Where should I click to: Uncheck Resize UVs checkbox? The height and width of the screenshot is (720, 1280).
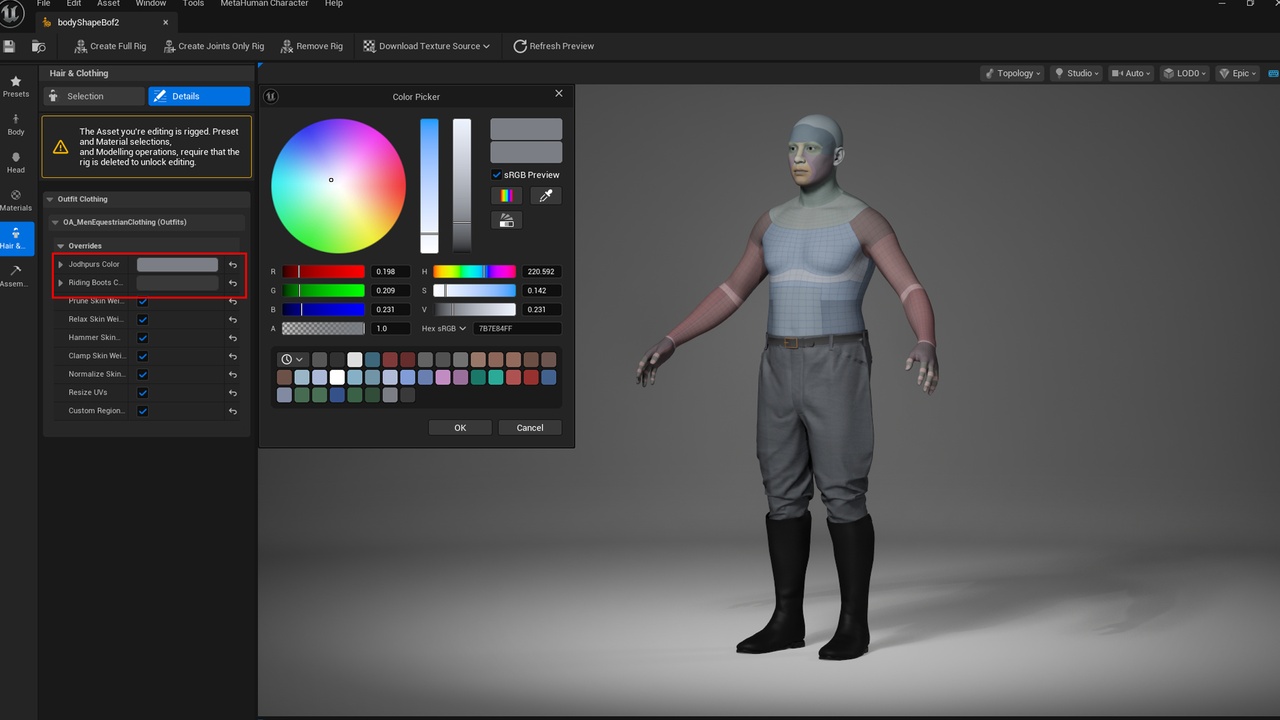143,393
